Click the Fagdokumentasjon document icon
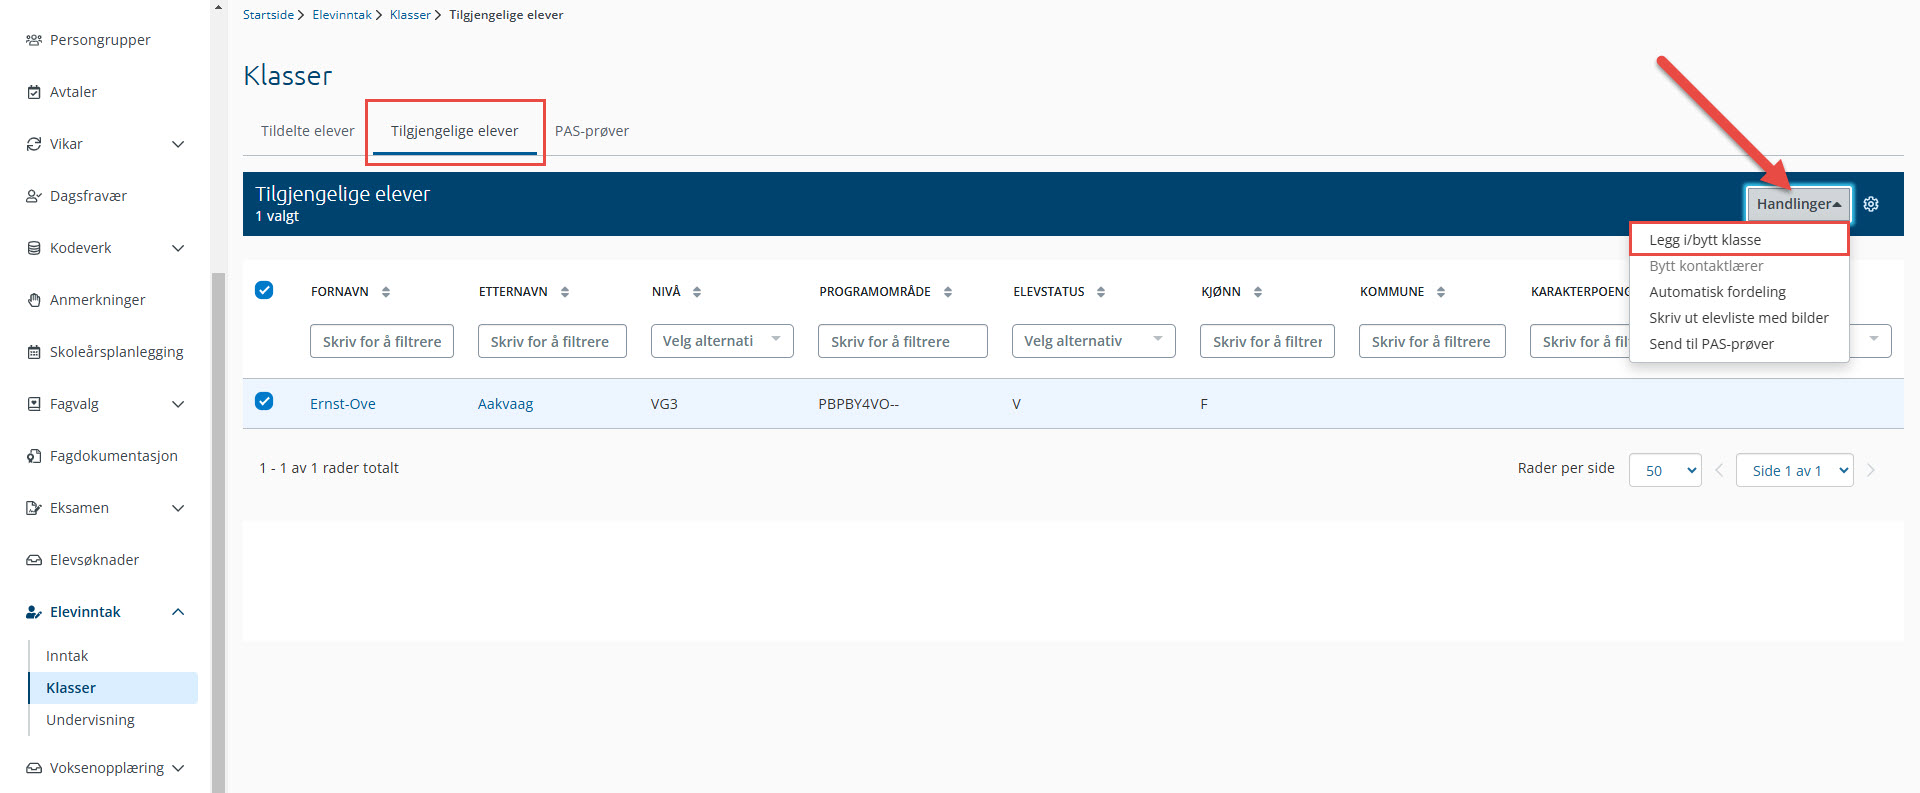The image size is (1920, 793). coord(34,456)
